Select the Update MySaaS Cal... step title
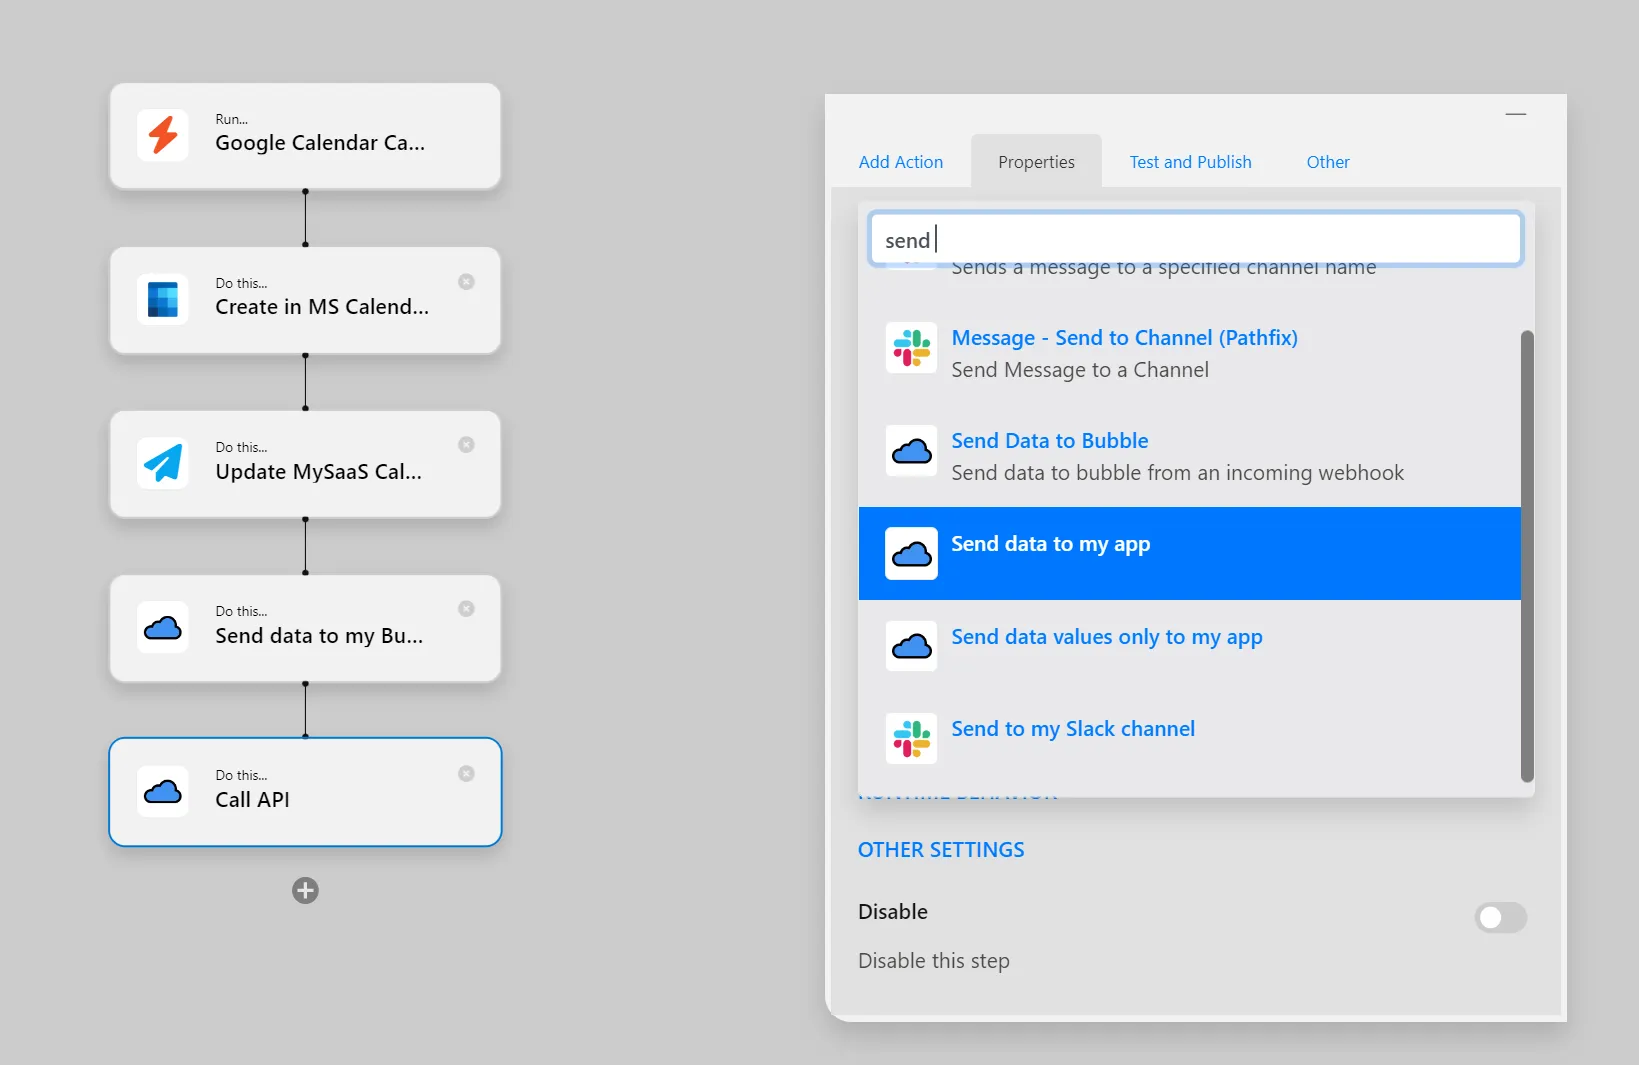The image size is (1639, 1065). pyautogui.click(x=318, y=471)
